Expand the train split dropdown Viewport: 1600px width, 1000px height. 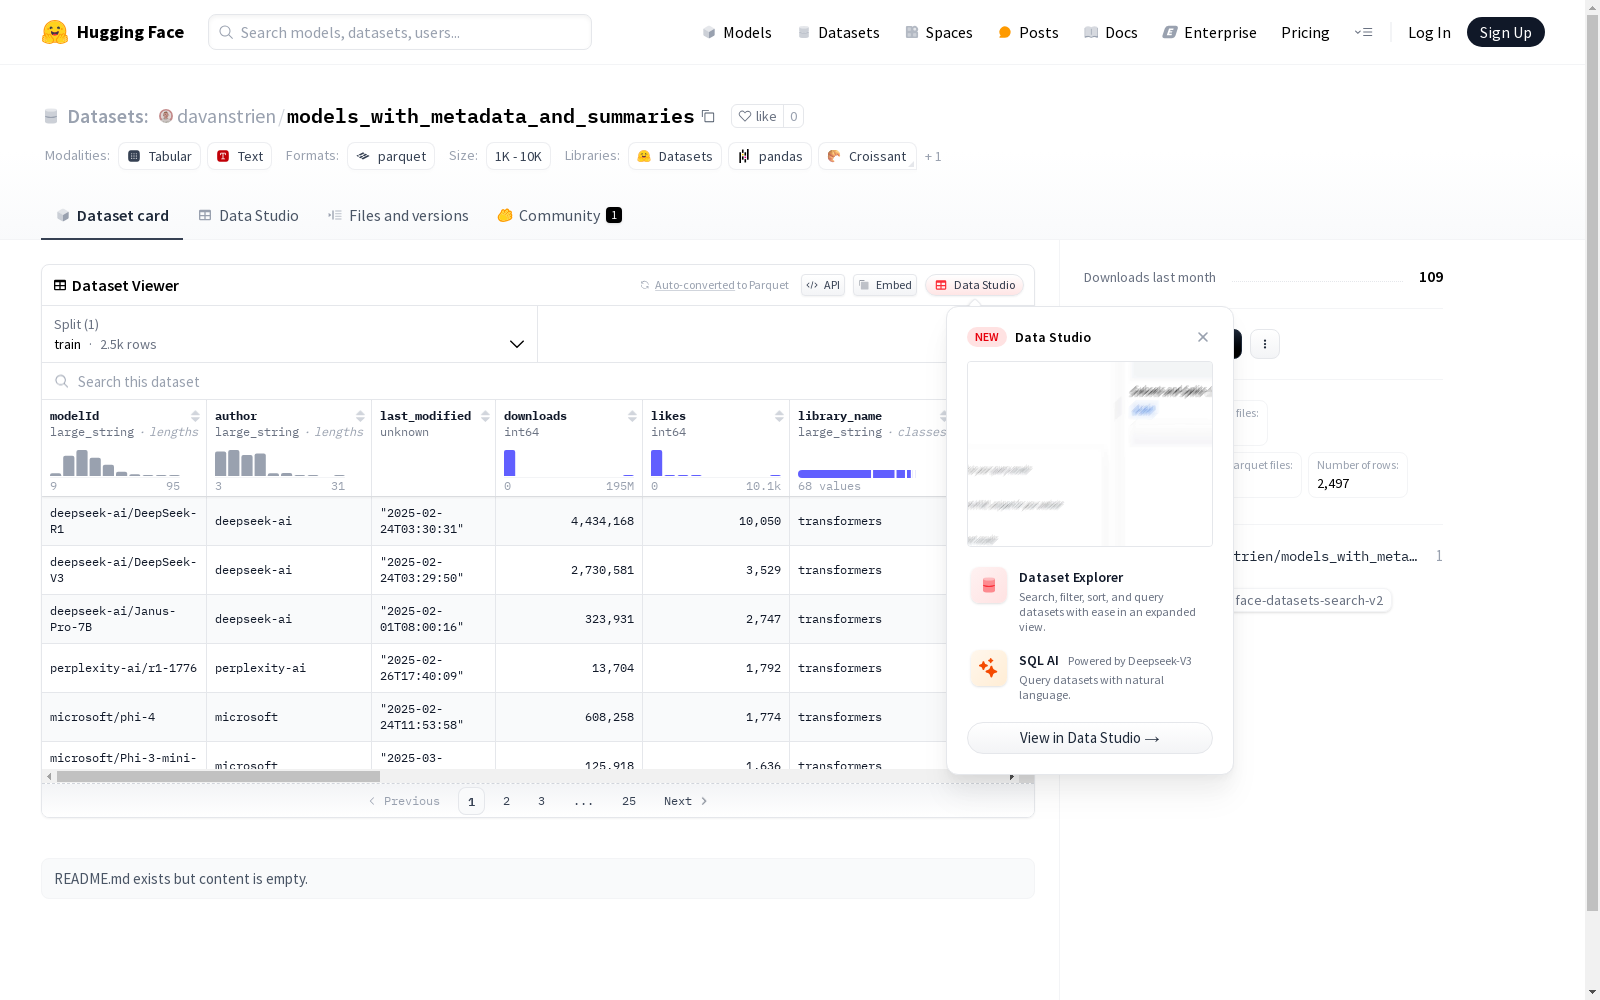(x=290, y=334)
